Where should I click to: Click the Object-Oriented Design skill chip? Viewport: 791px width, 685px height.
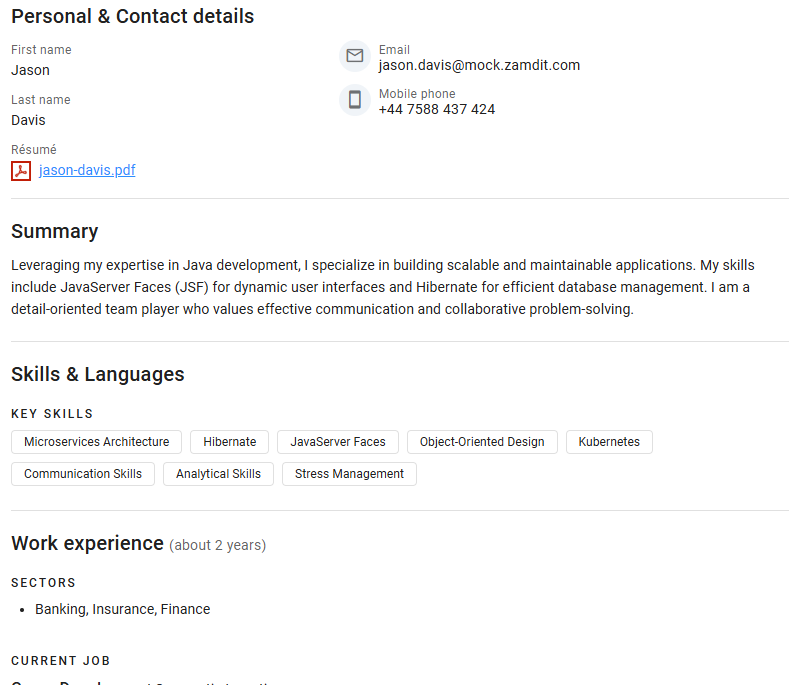[x=482, y=442]
